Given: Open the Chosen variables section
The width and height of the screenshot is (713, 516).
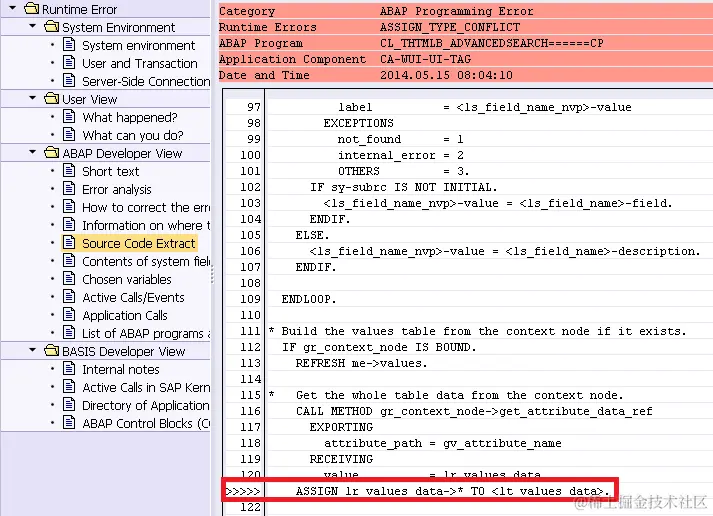Looking at the screenshot, I should (127, 279).
